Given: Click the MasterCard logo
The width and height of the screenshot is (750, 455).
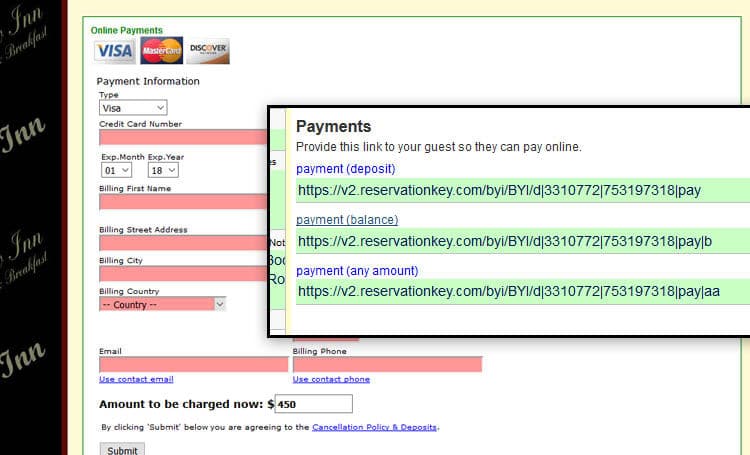Looking at the screenshot, I should (161, 51).
